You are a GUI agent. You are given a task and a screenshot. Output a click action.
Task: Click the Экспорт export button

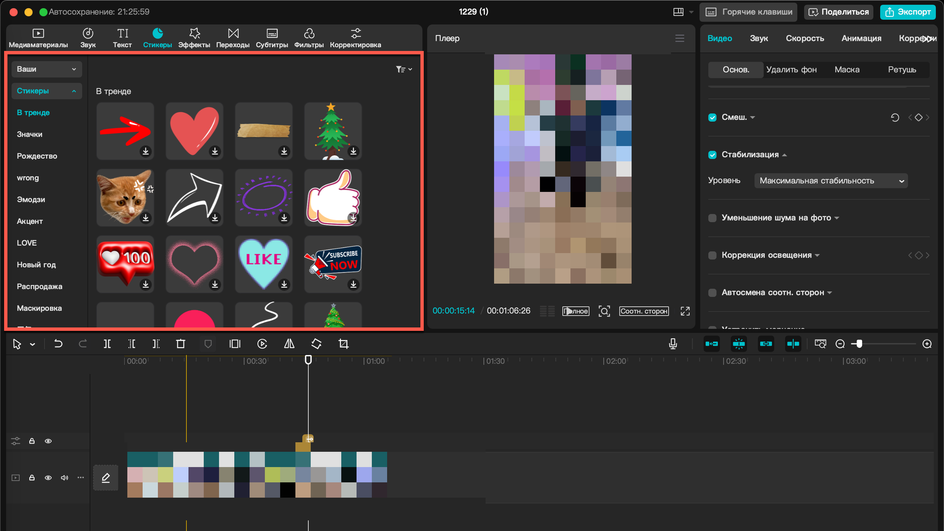pos(908,12)
